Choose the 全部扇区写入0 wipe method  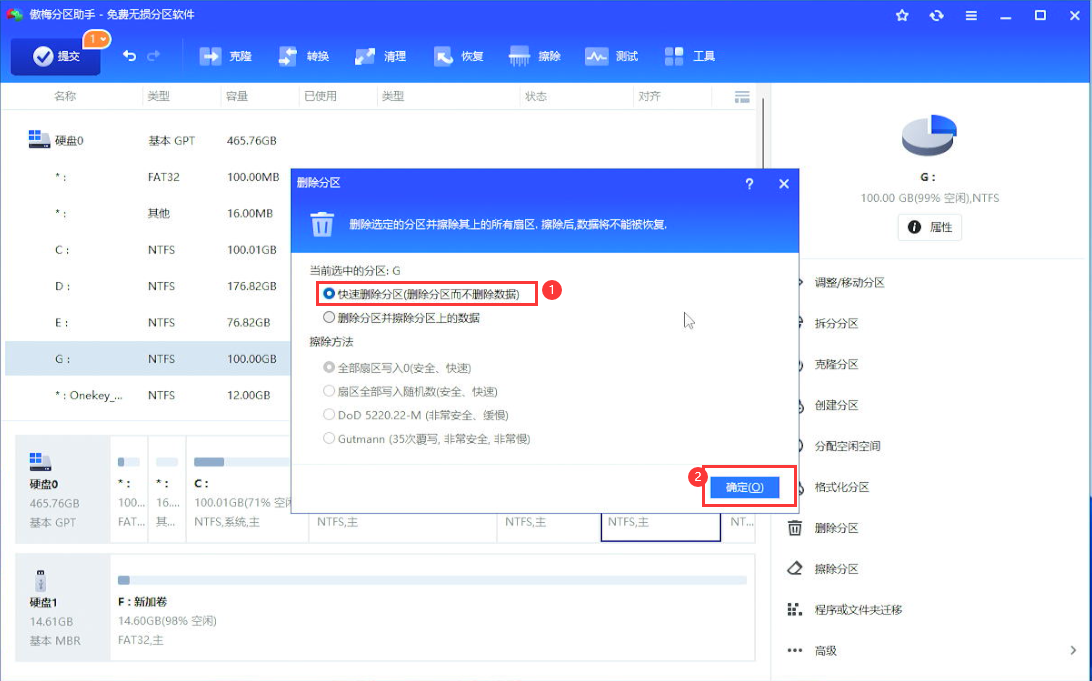click(x=329, y=367)
